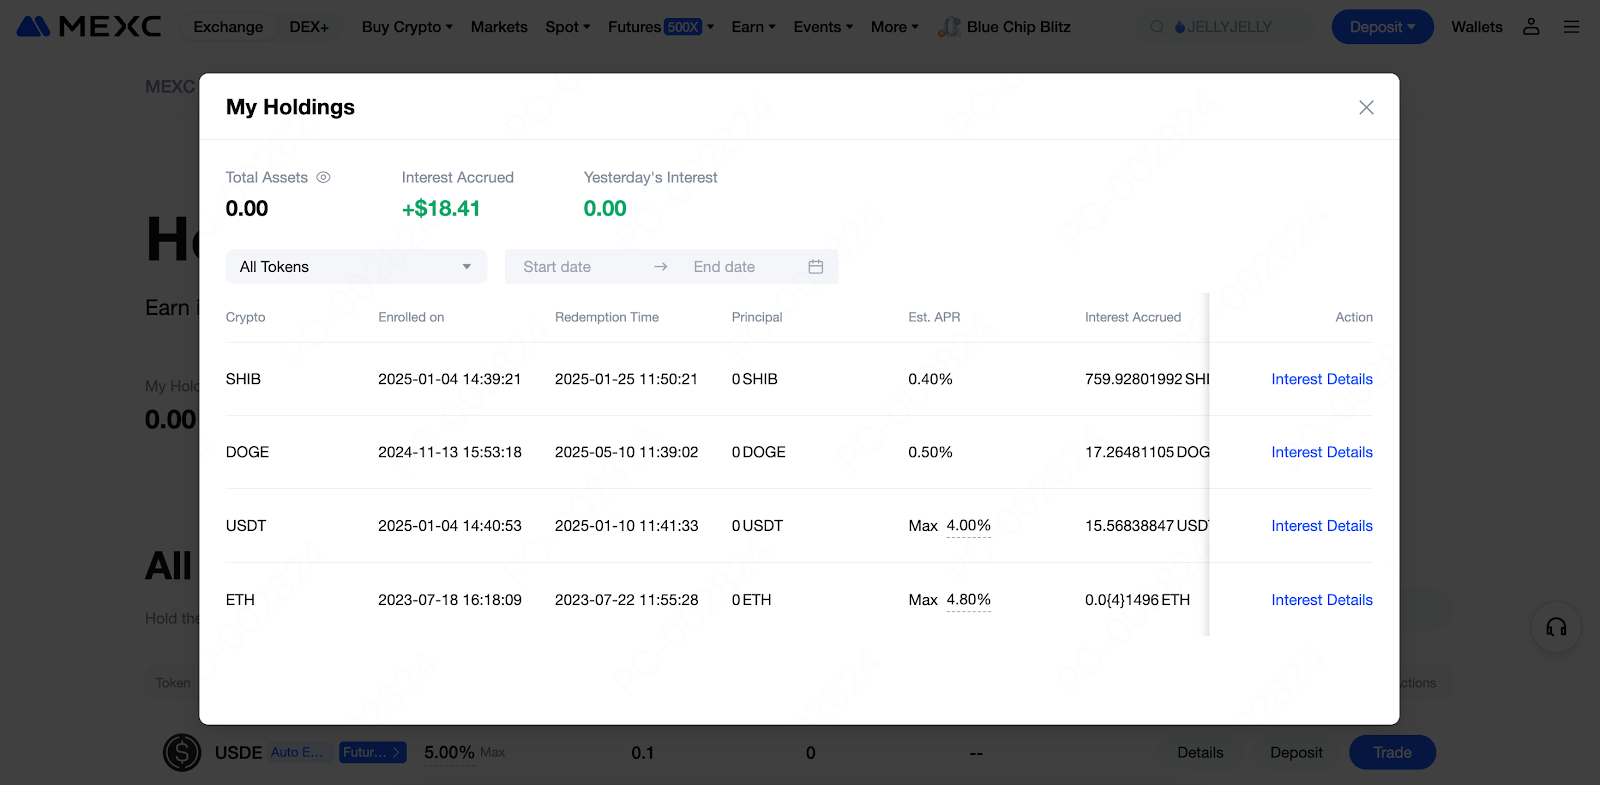Open the hamburger menu icon
The image size is (1600, 785).
click(x=1572, y=27)
